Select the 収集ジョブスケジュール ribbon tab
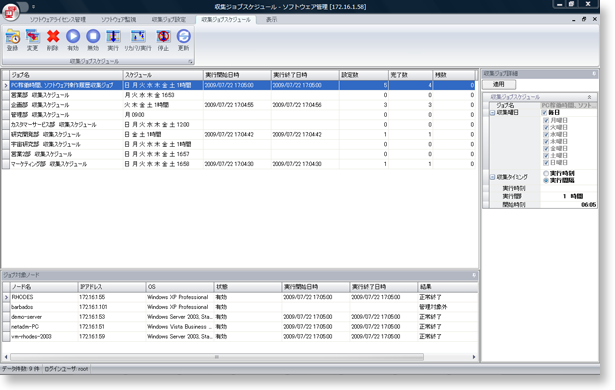615x390 pixels. [226, 19]
